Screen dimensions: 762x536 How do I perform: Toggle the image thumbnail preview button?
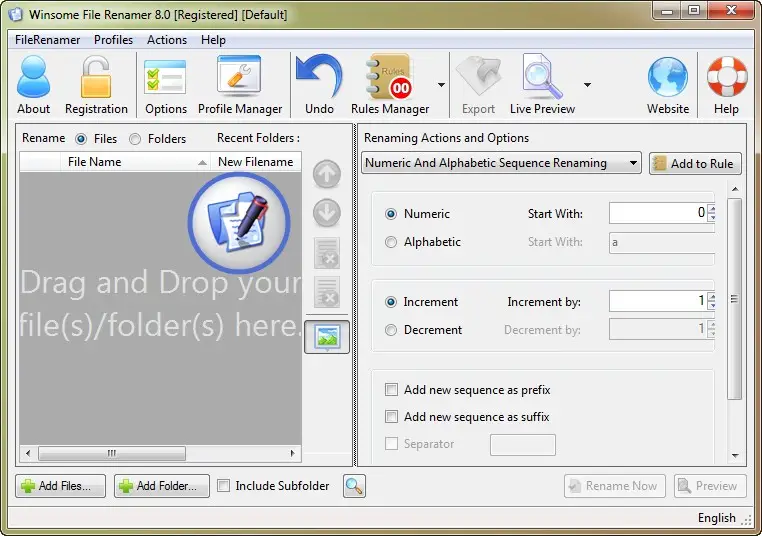click(327, 336)
